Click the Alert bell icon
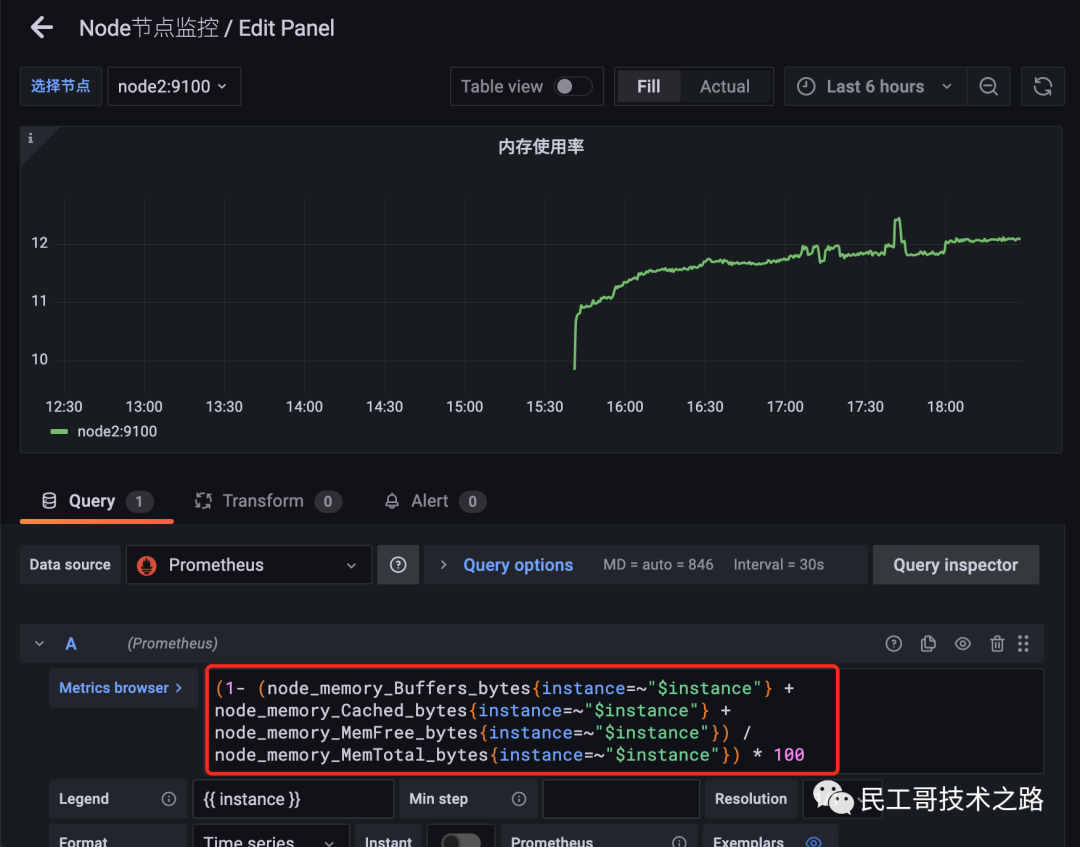Screen dimensions: 1080x847 pos(392,501)
